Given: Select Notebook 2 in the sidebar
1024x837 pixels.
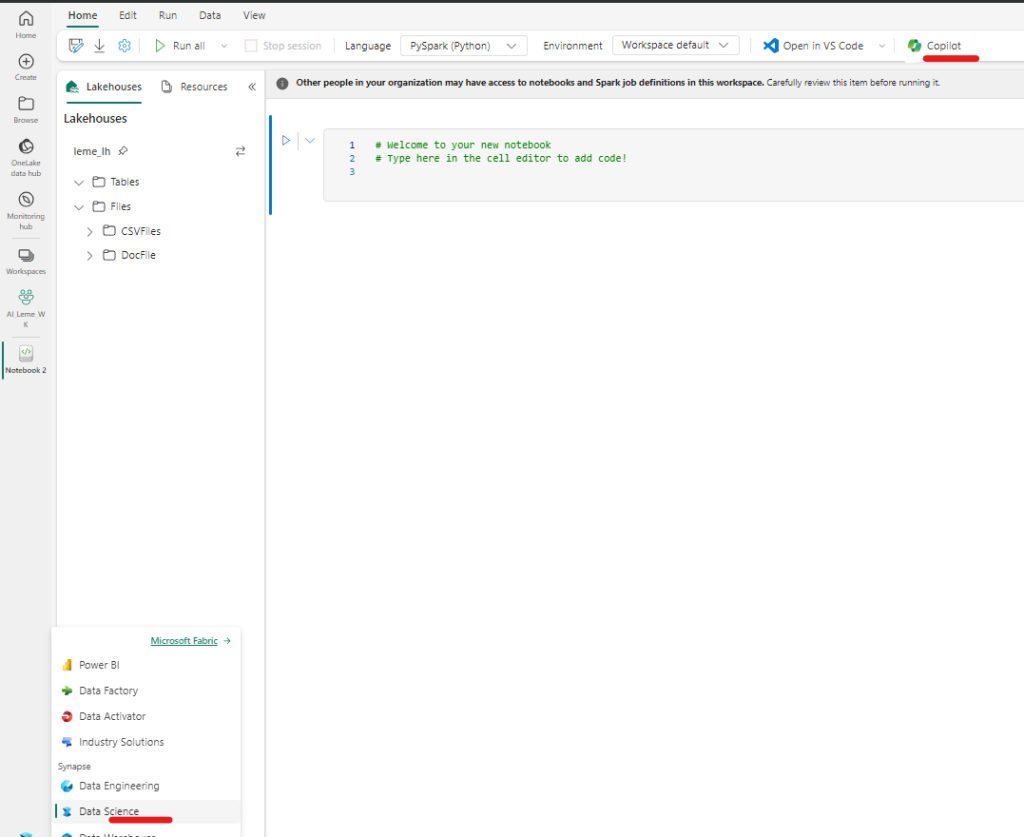Looking at the screenshot, I should (x=26, y=360).
